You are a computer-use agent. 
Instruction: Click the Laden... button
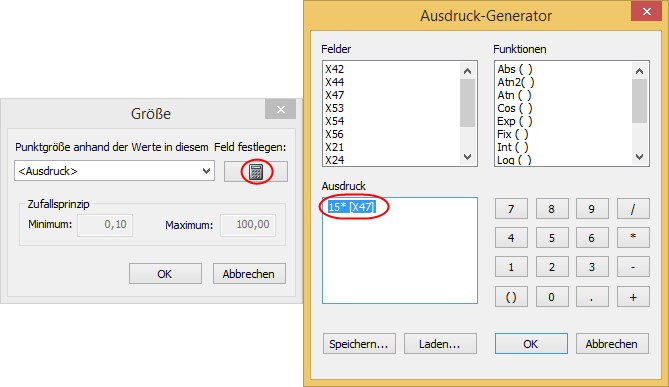click(x=440, y=344)
